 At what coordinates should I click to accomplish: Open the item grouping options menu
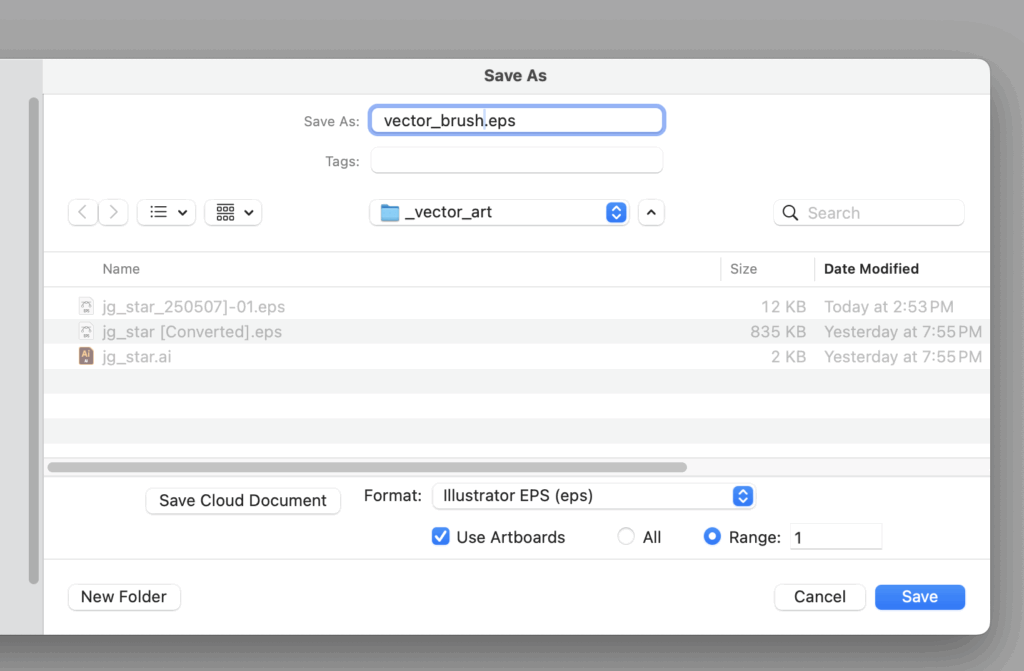point(233,212)
